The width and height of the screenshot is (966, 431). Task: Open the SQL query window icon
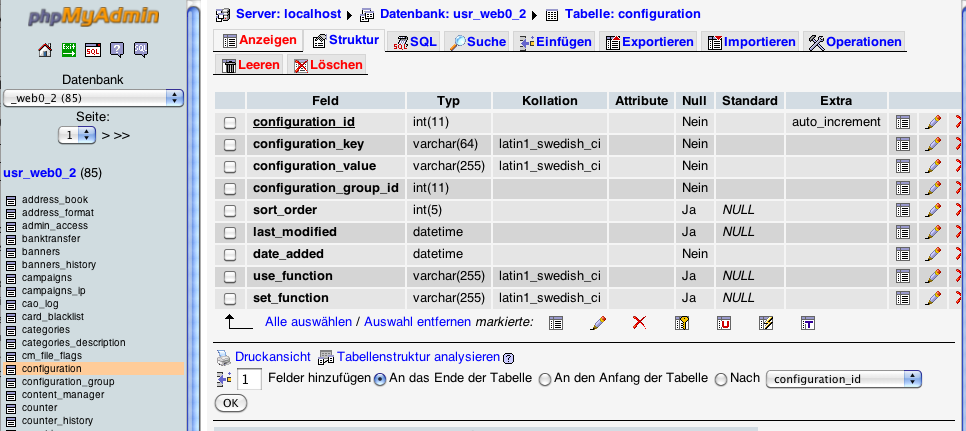[92, 49]
